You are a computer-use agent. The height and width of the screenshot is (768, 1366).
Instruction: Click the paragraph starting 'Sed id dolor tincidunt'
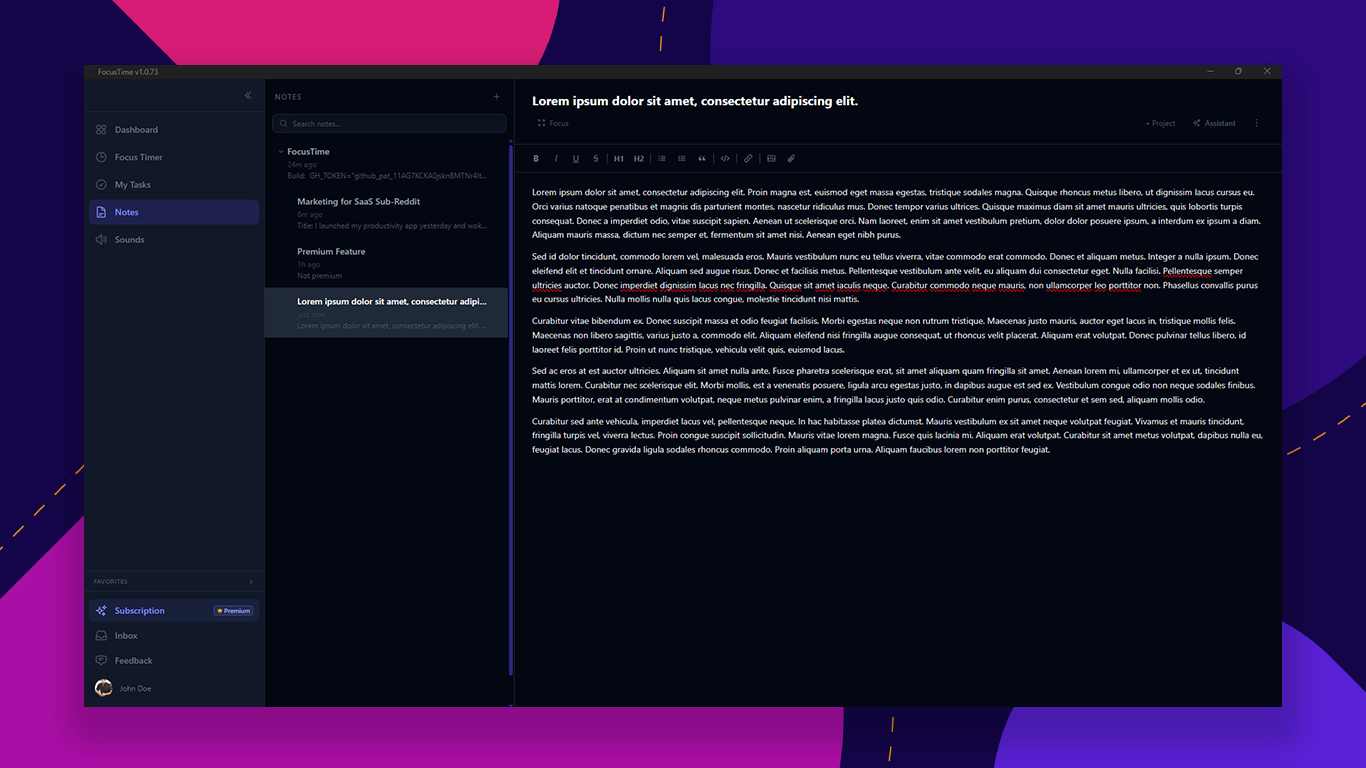click(x=896, y=278)
